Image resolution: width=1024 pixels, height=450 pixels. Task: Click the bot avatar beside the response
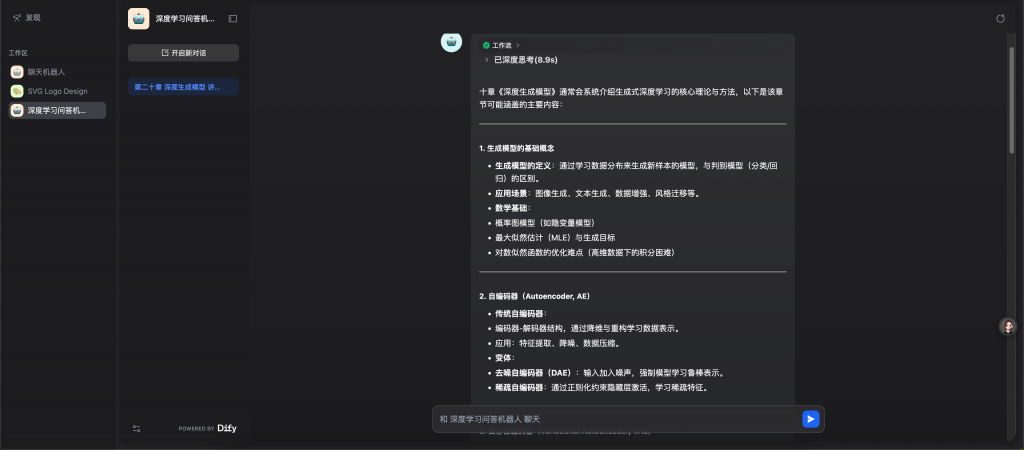(x=451, y=42)
